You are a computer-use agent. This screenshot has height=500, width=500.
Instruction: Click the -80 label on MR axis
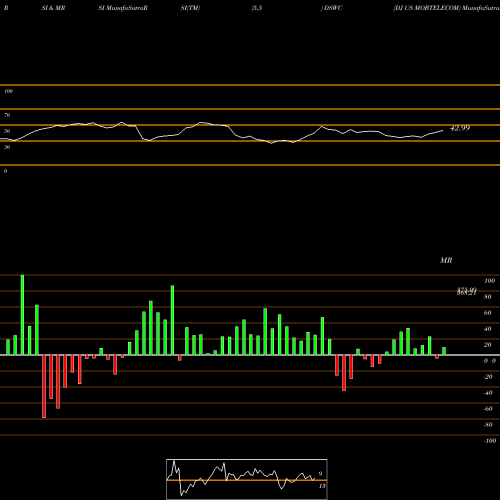(488, 425)
